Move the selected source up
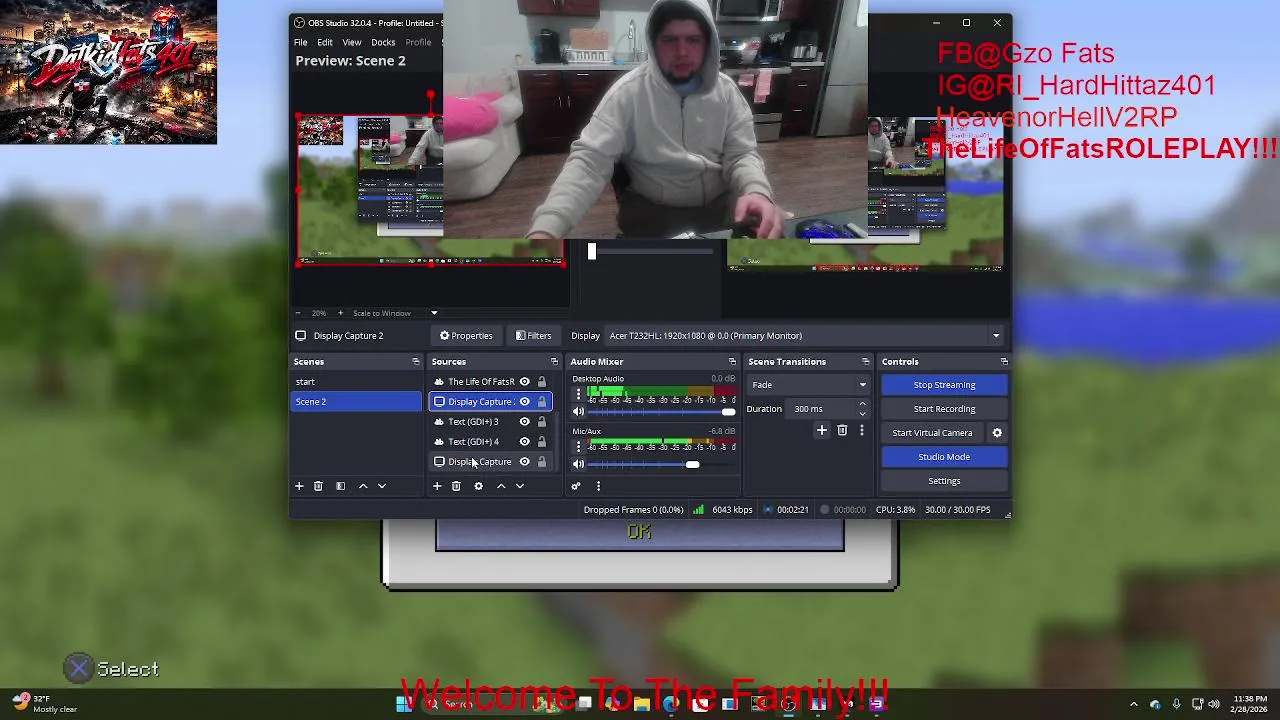 501,486
